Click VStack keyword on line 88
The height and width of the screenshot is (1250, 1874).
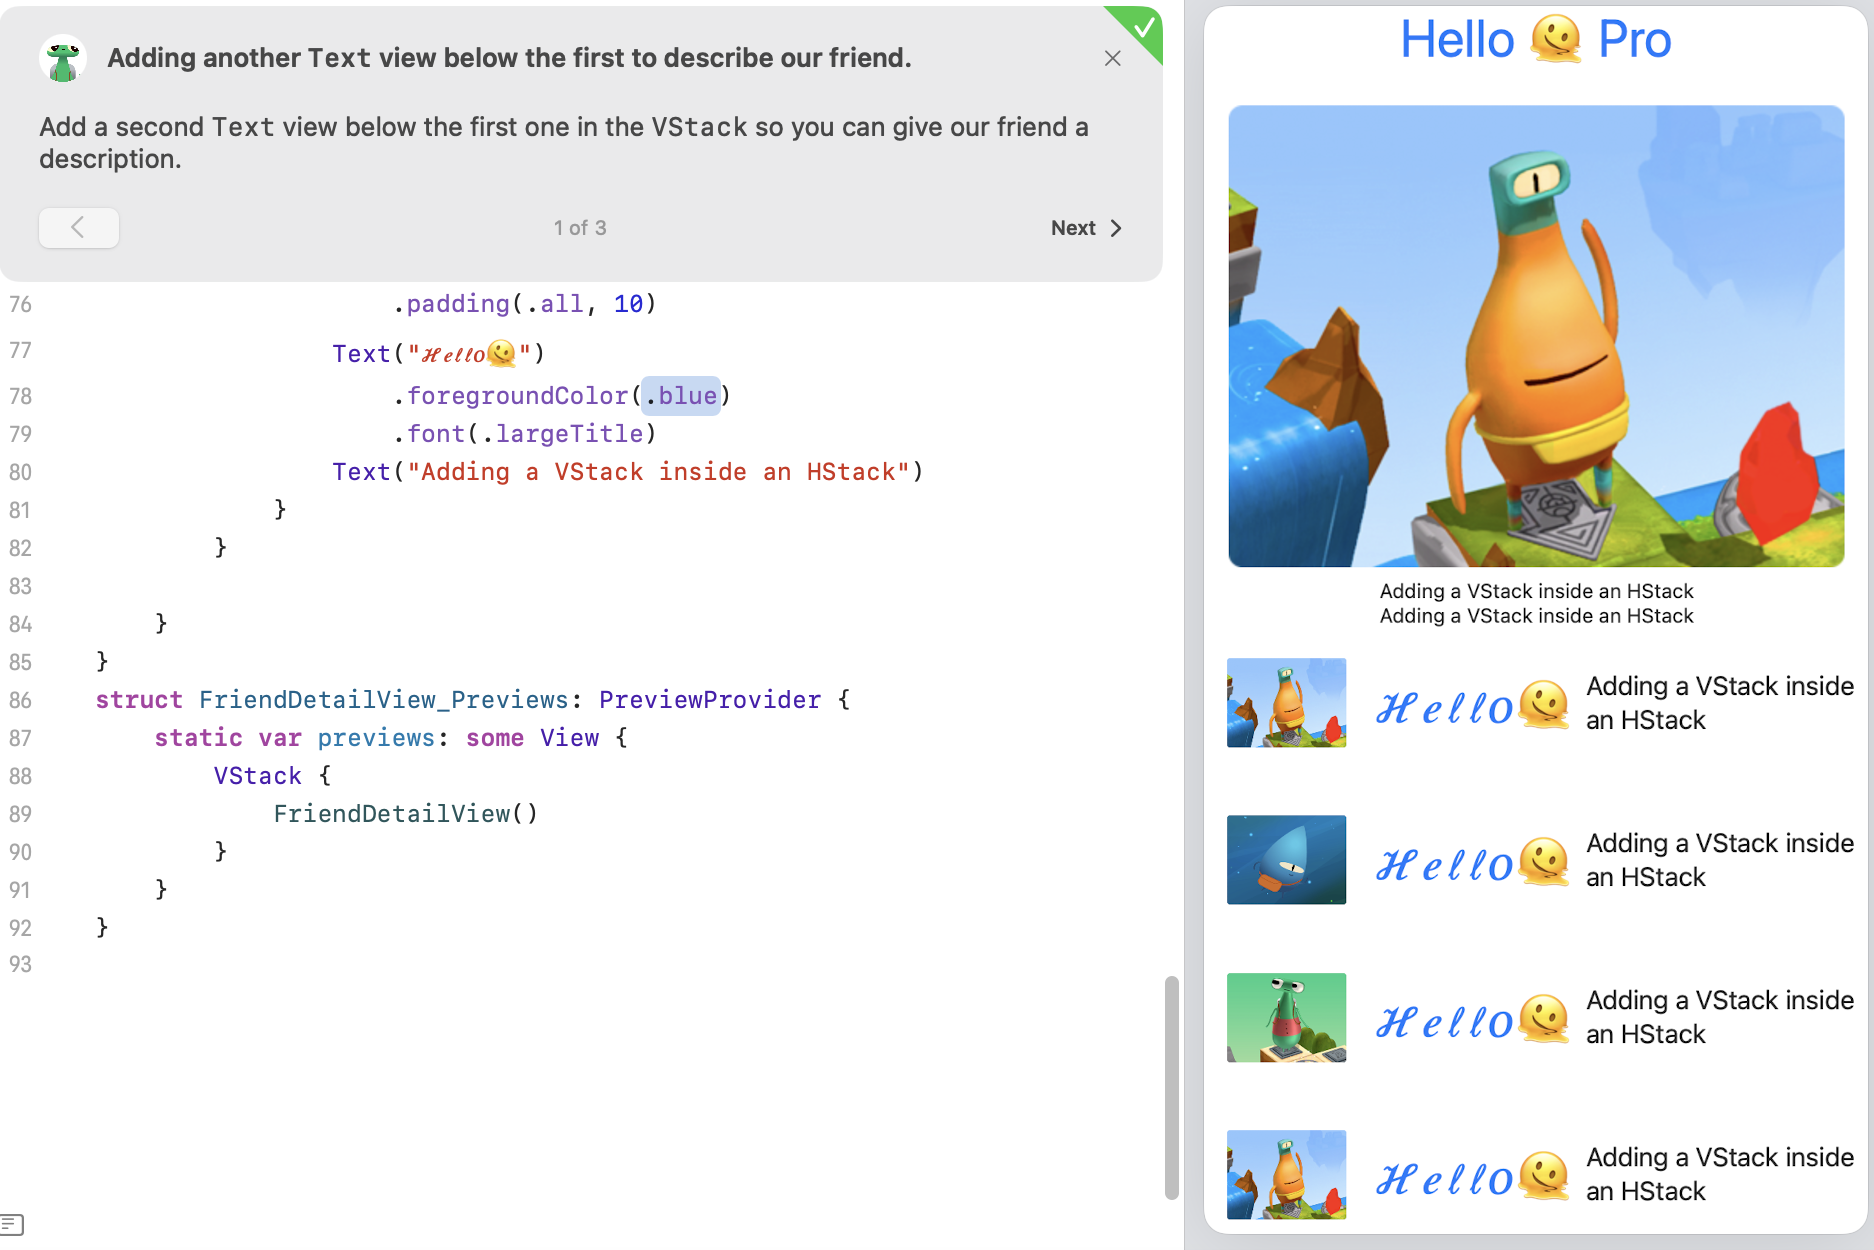point(257,776)
